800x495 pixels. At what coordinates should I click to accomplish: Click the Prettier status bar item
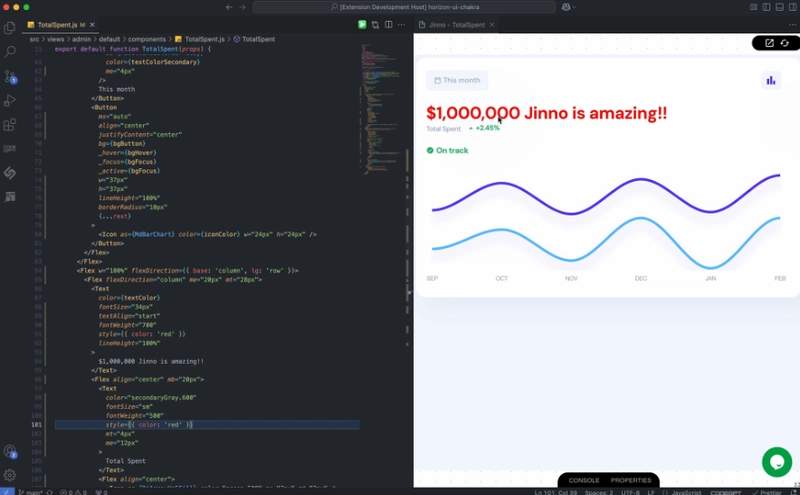point(767,492)
